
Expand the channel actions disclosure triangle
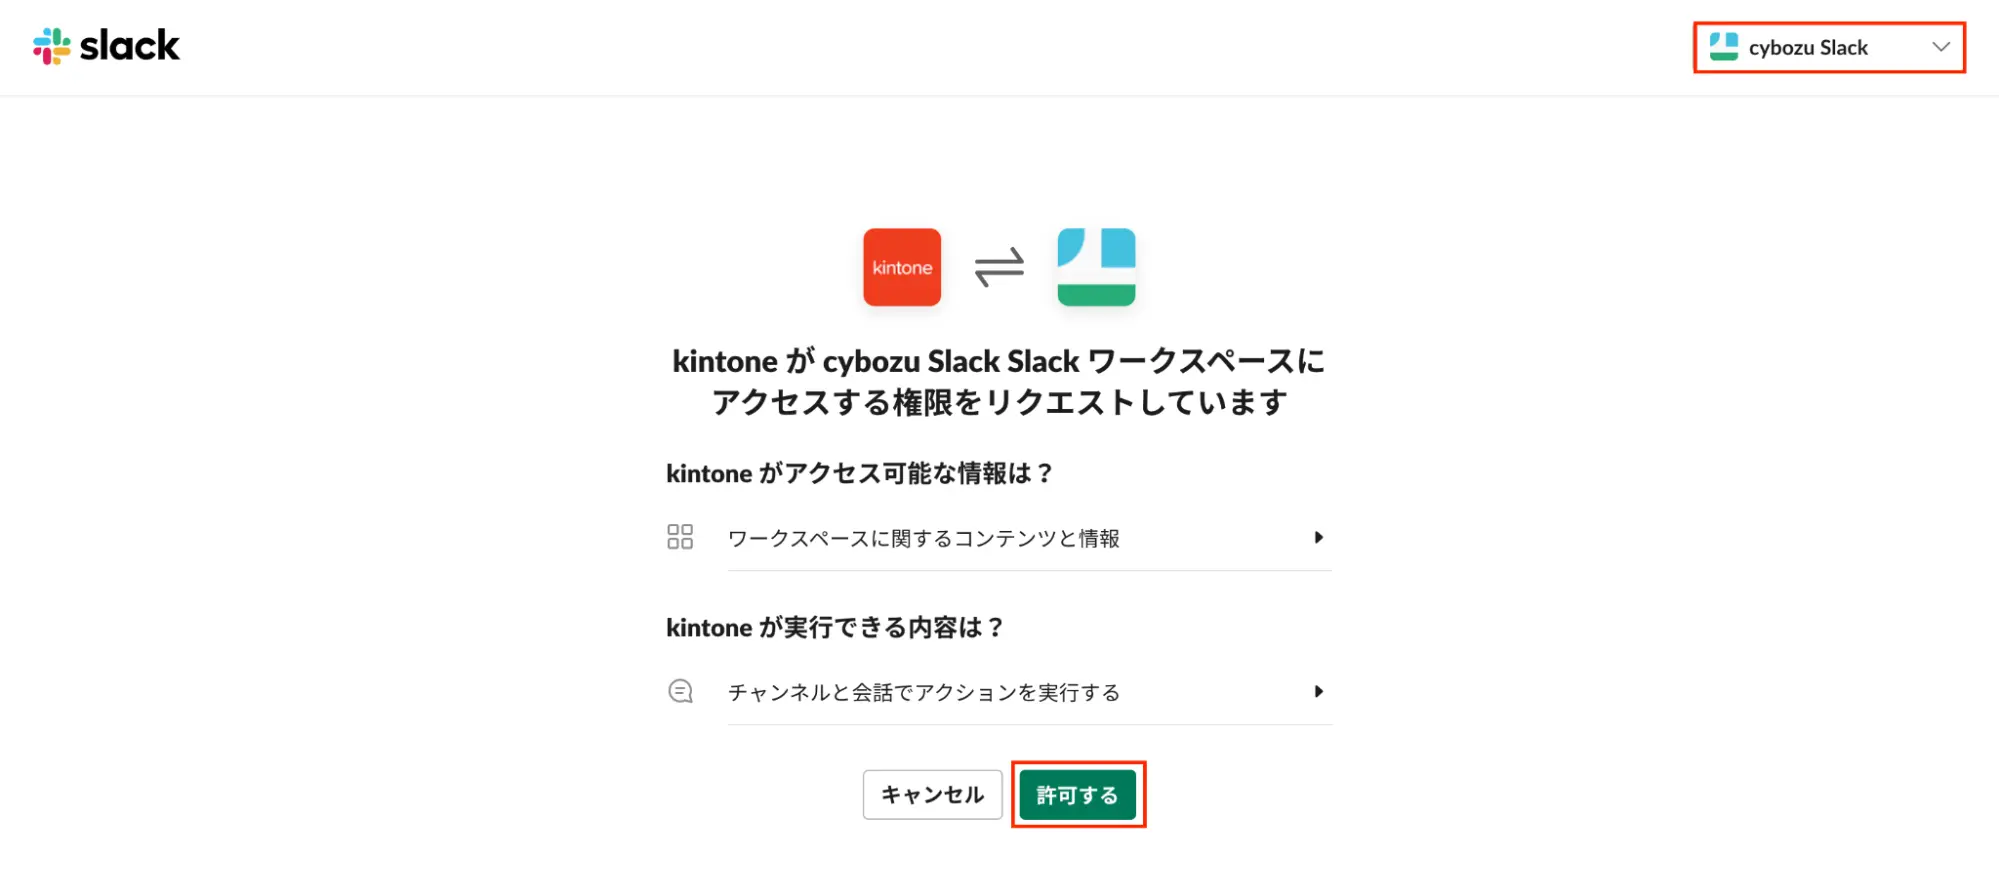point(1318,691)
